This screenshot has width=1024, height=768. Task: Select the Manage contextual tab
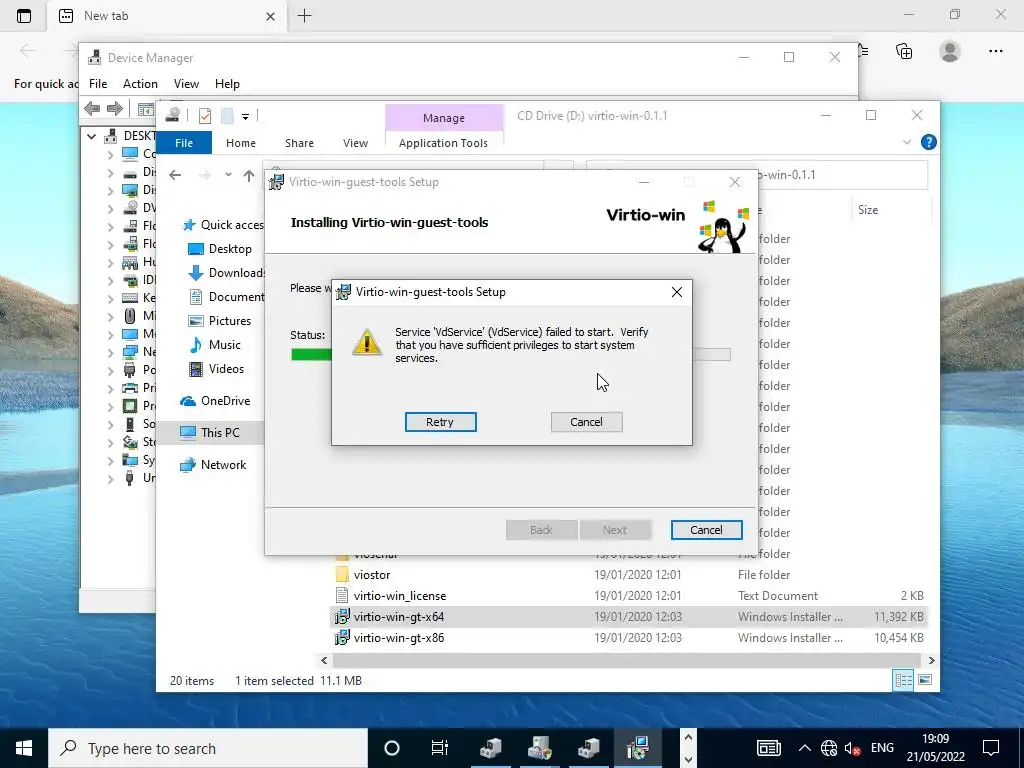tap(444, 118)
